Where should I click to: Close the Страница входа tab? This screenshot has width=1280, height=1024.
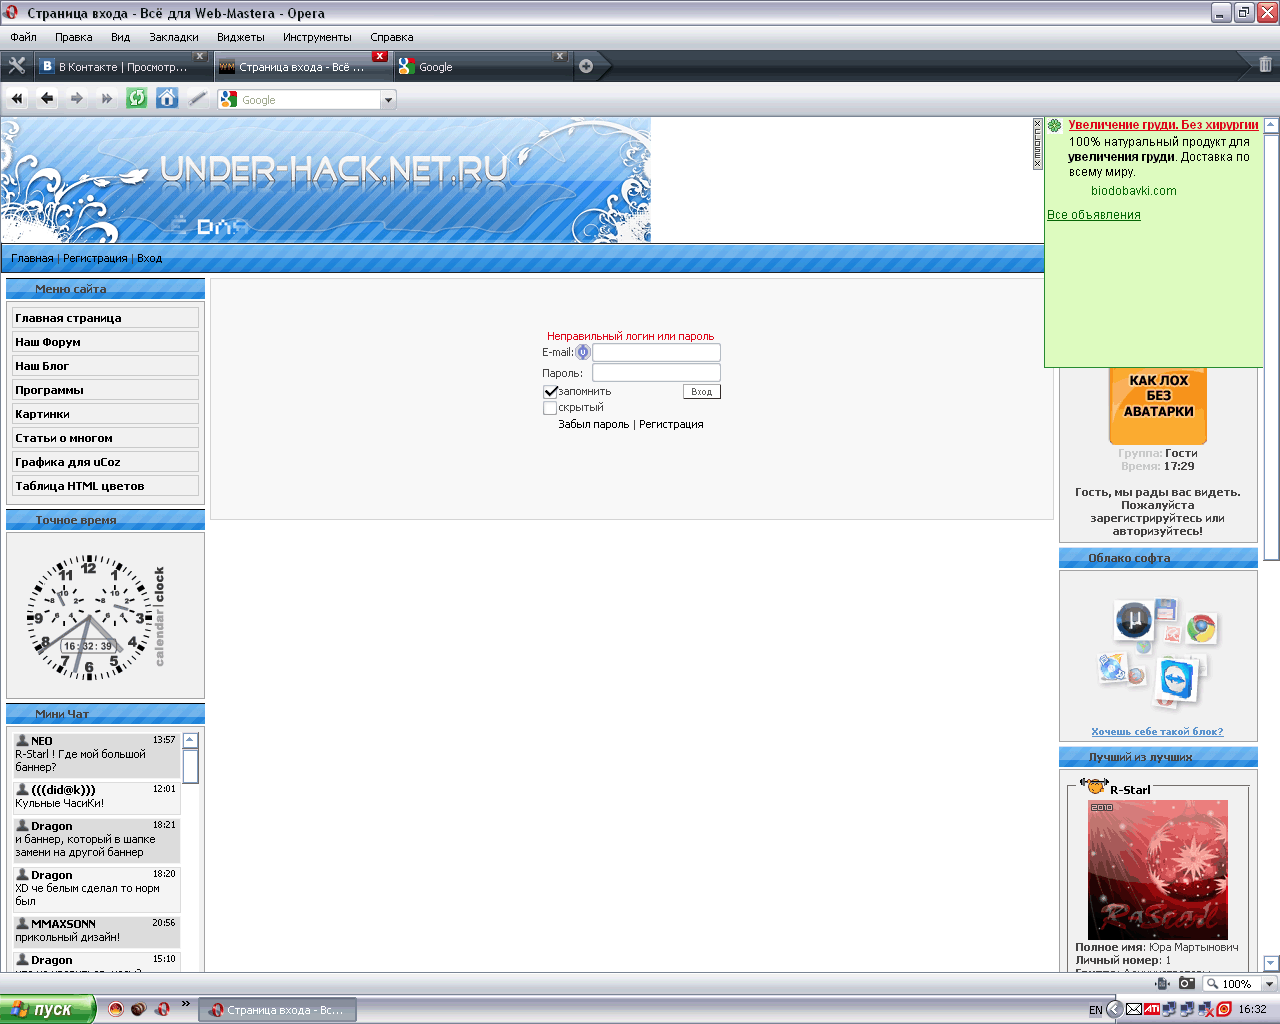point(380,56)
